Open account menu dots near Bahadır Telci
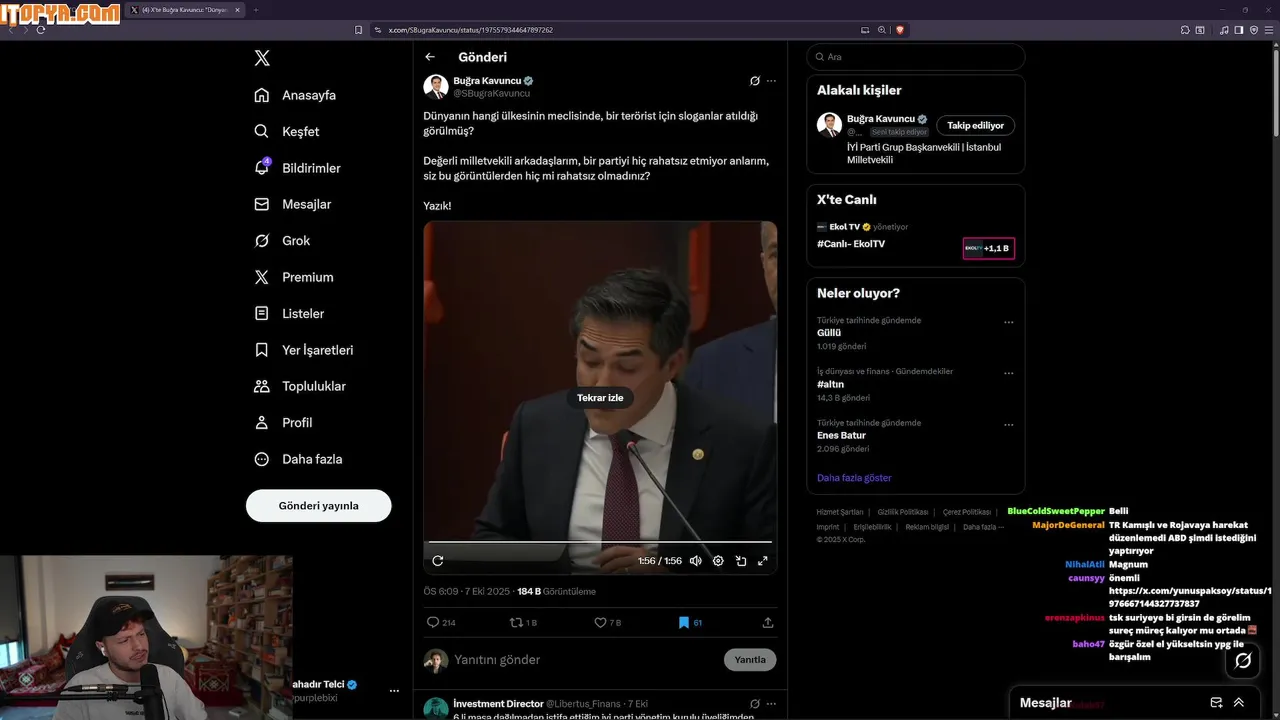The image size is (1280, 720). [394, 691]
